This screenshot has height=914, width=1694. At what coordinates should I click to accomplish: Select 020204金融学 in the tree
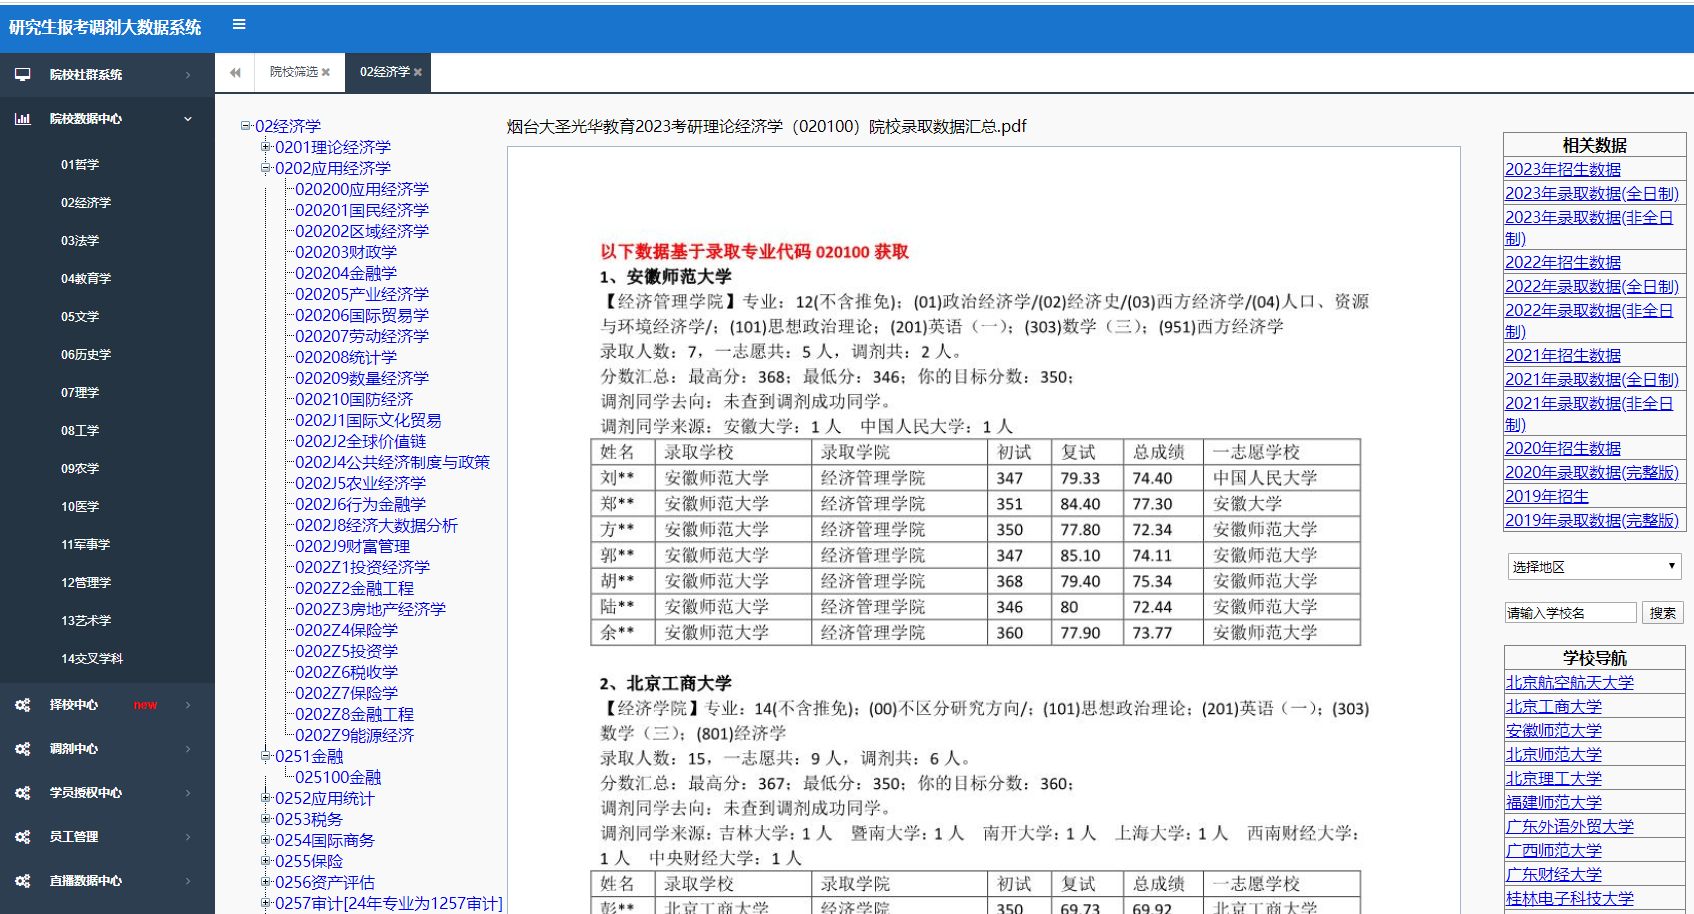pyautogui.click(x=346, y=273)
